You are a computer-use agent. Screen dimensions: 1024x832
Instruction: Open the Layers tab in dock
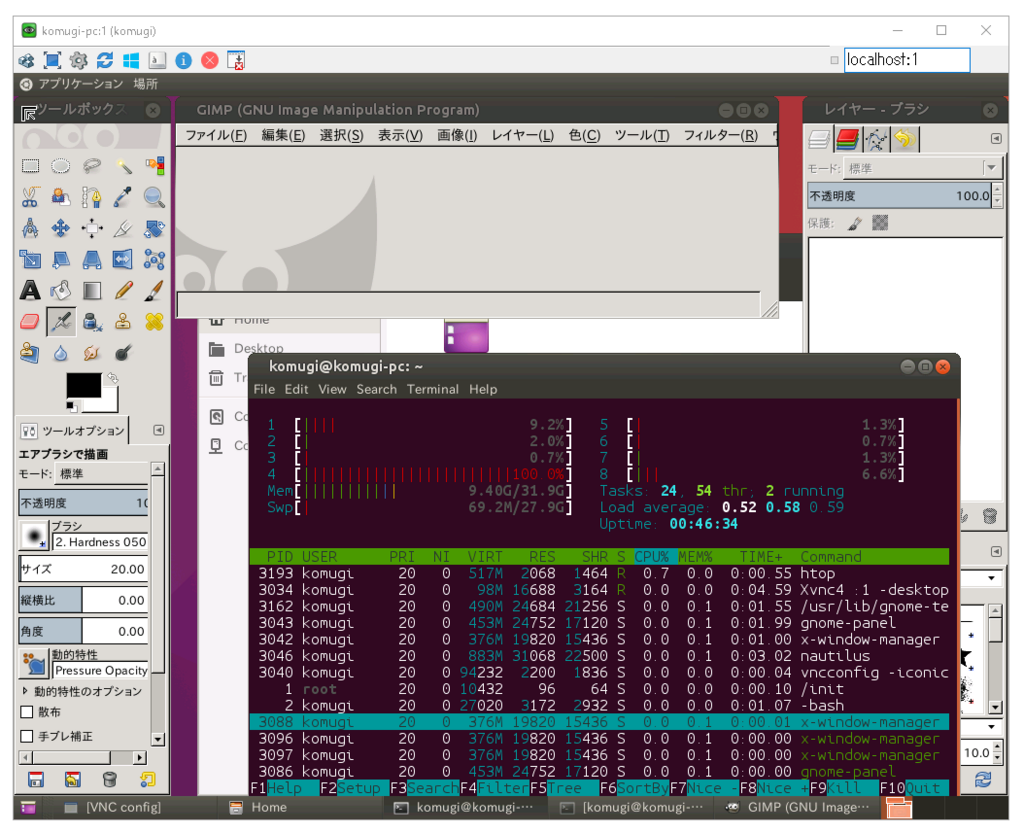coord(819,138)
